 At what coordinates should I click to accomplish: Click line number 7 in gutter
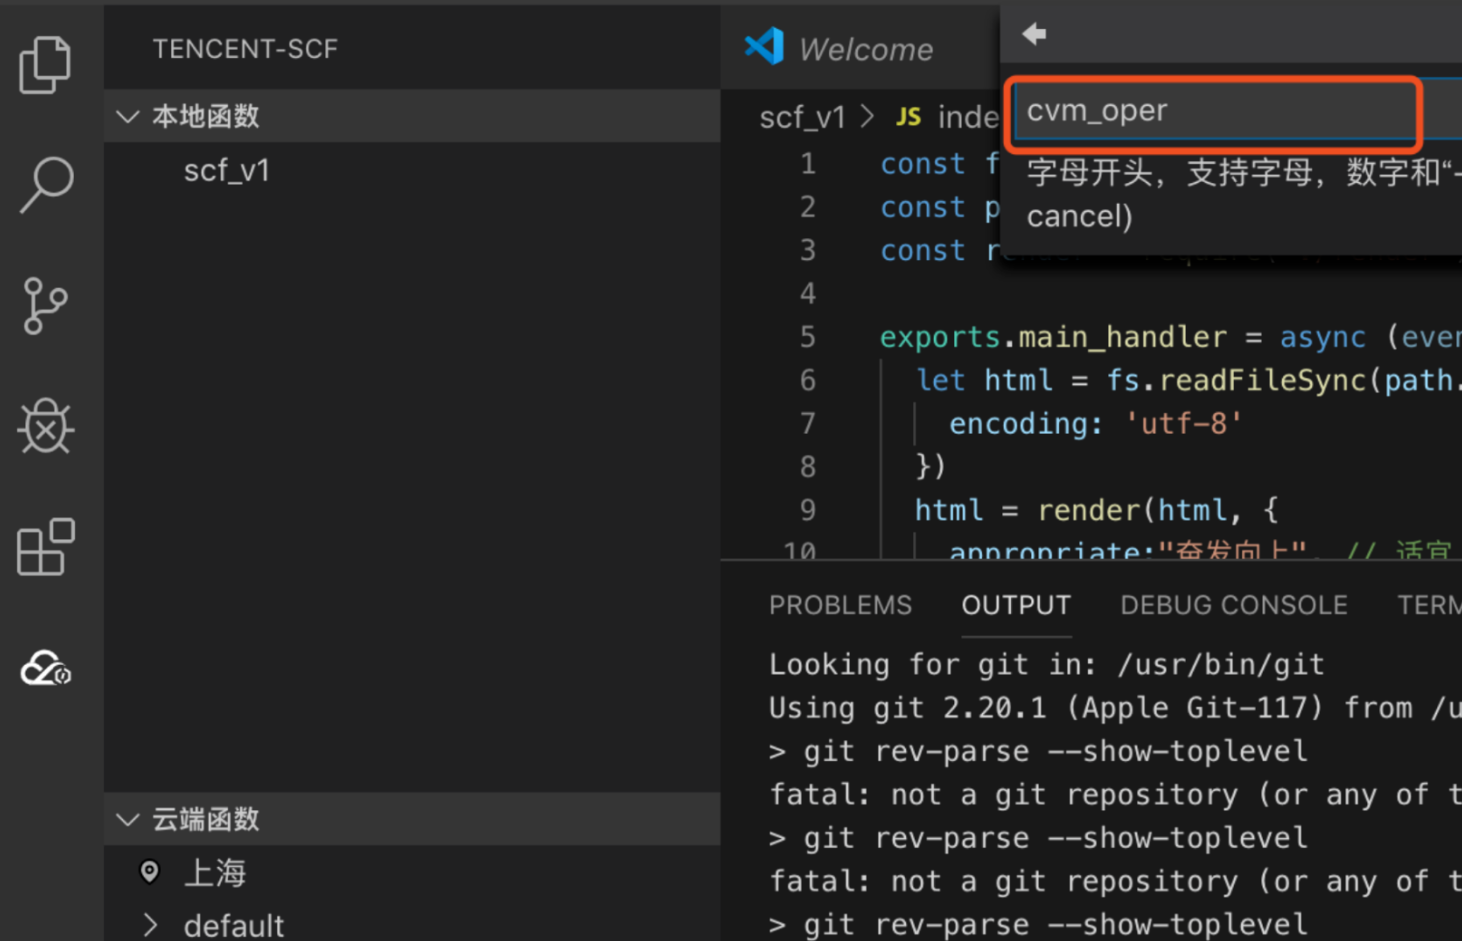click(808, 424)
